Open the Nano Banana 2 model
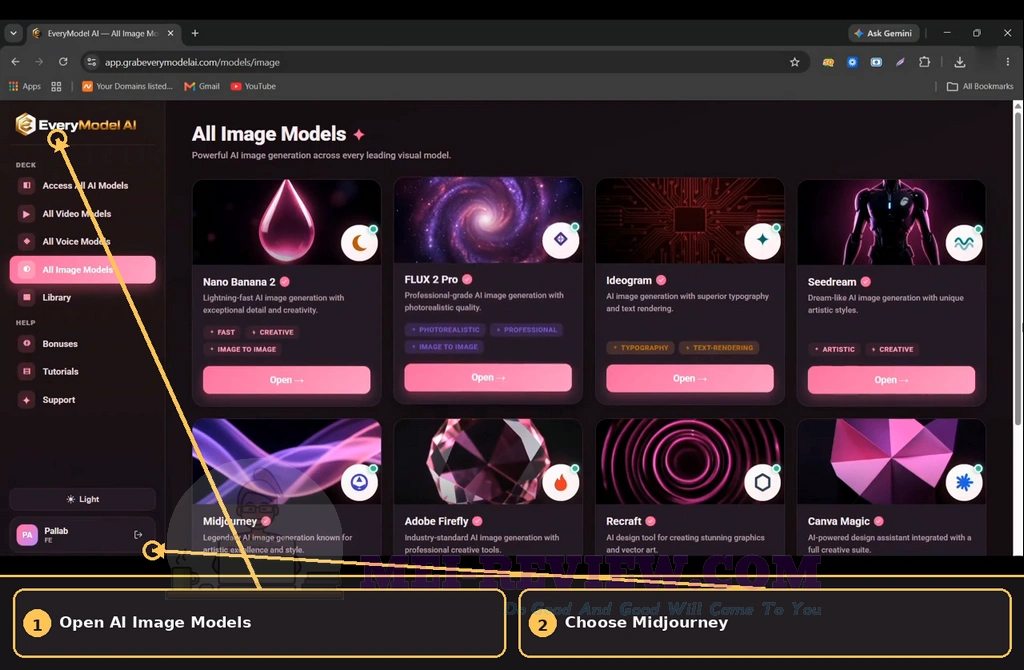Viewport: 1024px width, 670px height. (x=287, y=380)
